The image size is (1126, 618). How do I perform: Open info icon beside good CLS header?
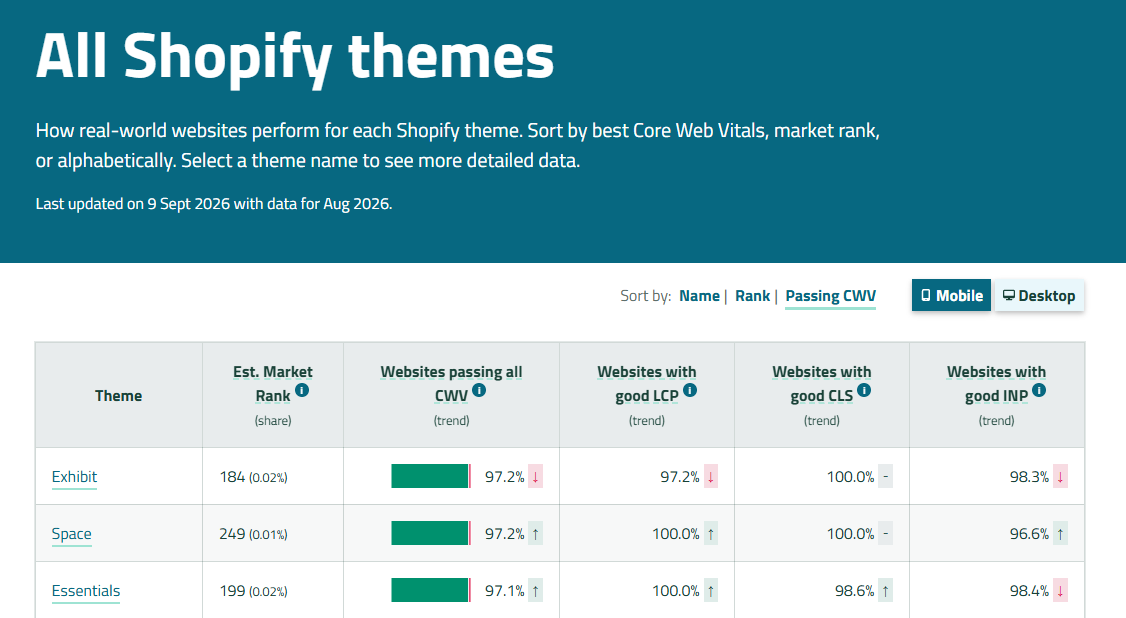(864, 390)
